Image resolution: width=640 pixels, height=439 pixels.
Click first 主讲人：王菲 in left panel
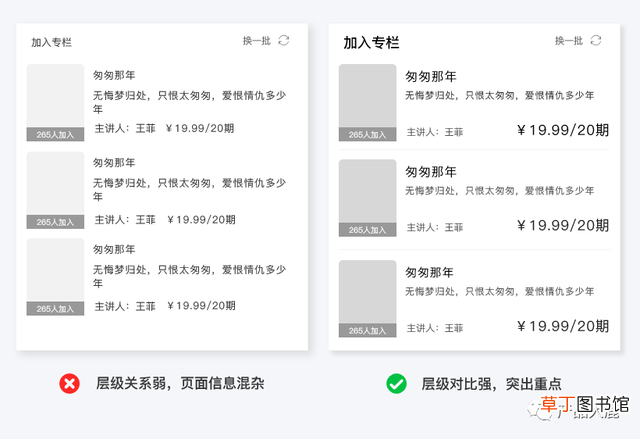125,129
